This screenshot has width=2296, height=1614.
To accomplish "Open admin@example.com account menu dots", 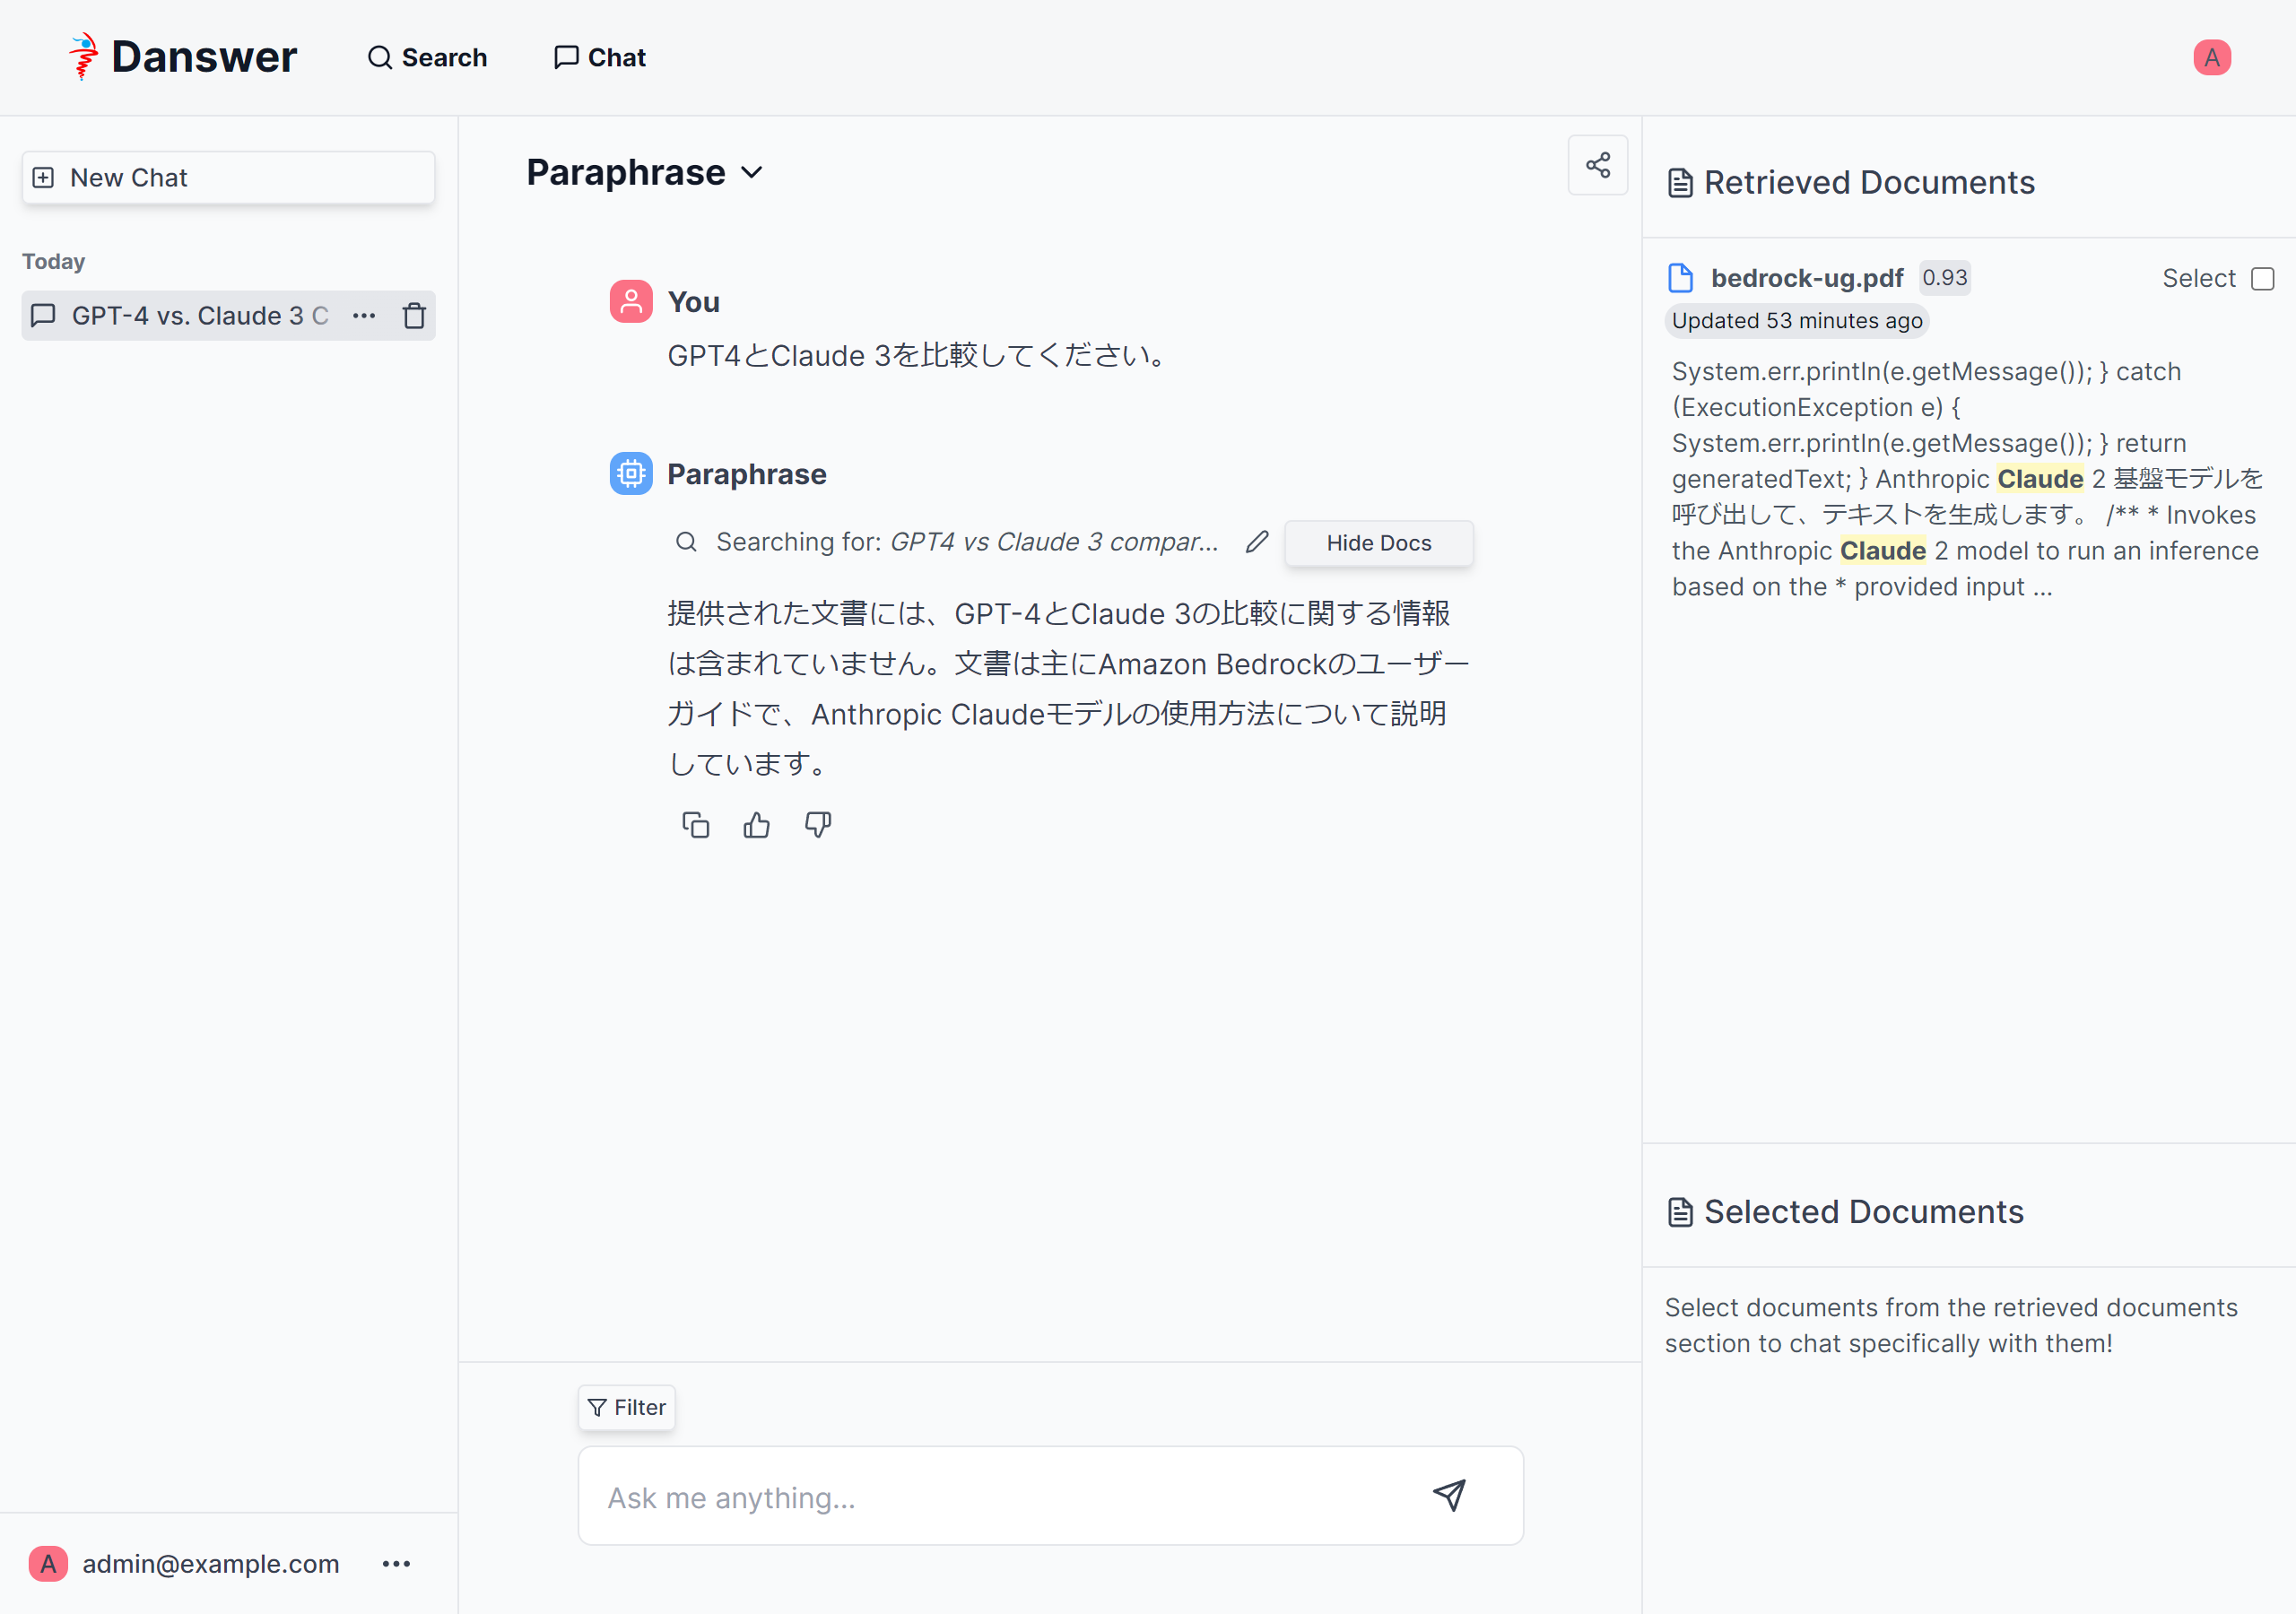I will 396,1563.
